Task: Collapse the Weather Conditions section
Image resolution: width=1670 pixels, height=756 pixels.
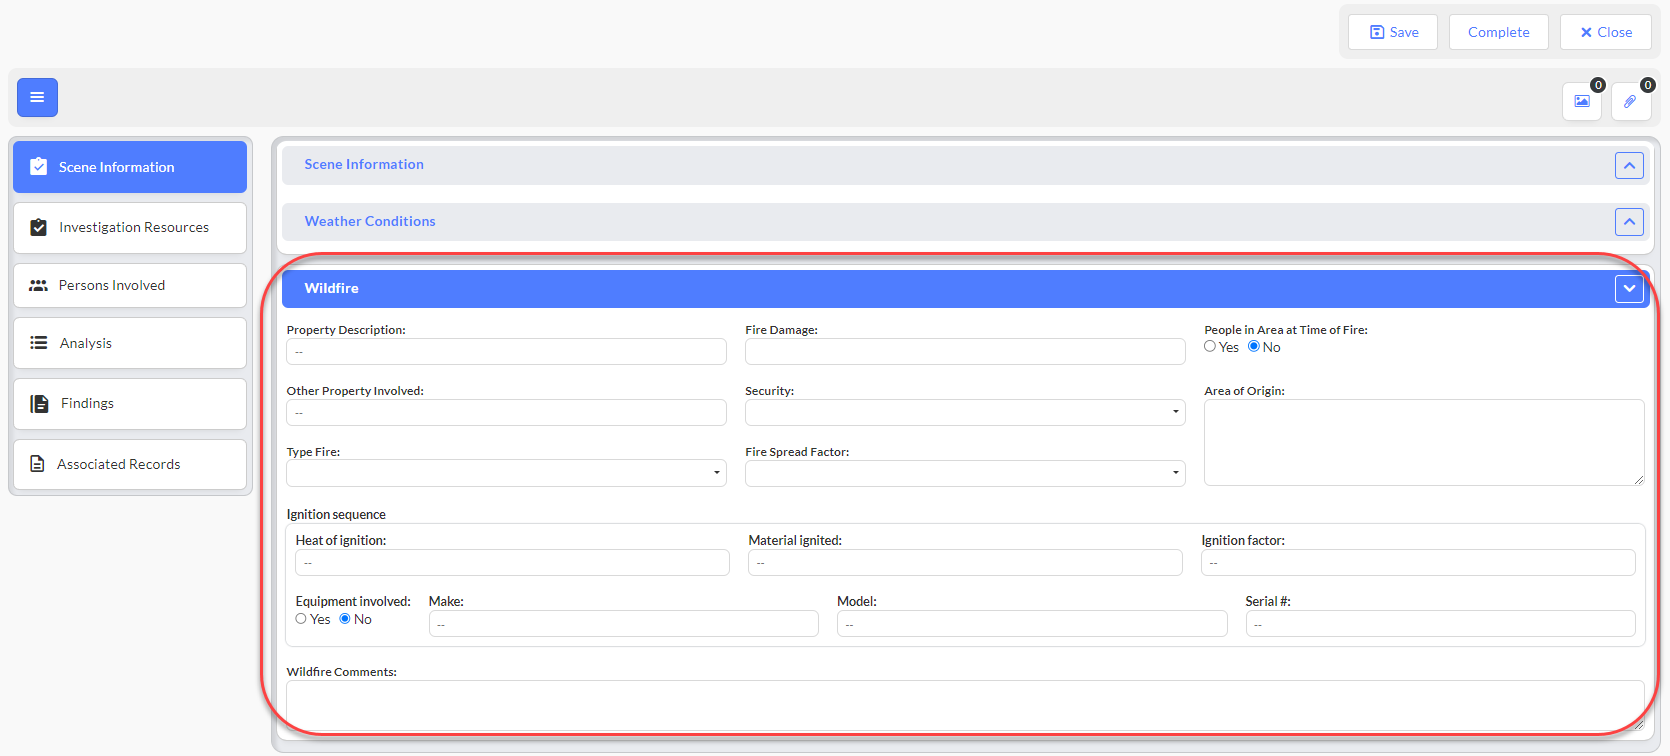Action: (x=1629, y=222)
